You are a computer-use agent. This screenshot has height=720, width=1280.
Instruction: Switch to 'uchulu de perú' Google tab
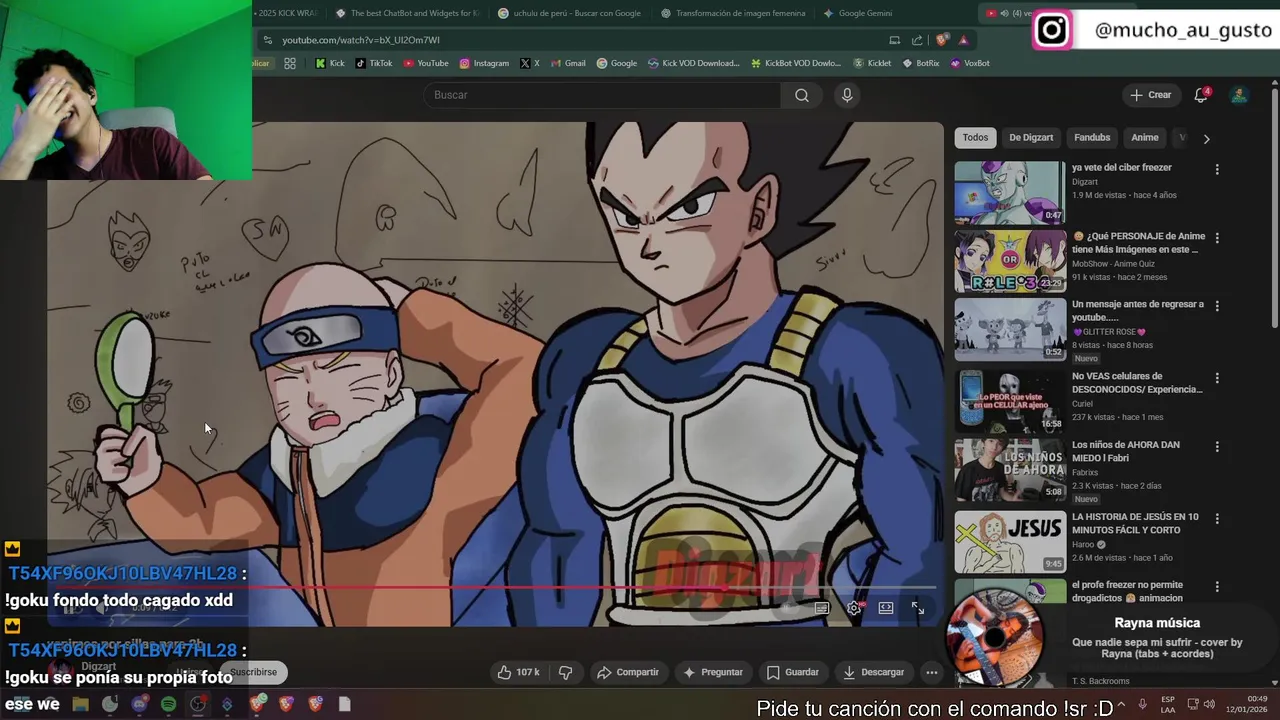click(x=570, y=13)
